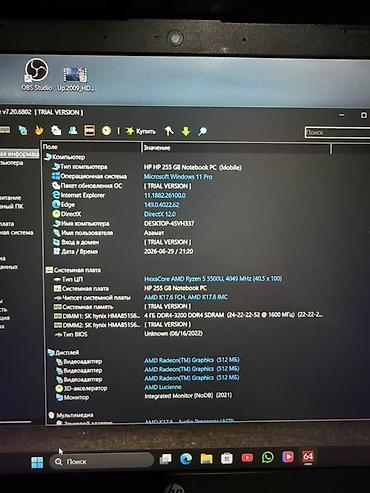Image resolution: width=370 pixels, height=493 pixels.
Task: Open WhatsApp from the taskbar
Action: [x=267, y=457]
